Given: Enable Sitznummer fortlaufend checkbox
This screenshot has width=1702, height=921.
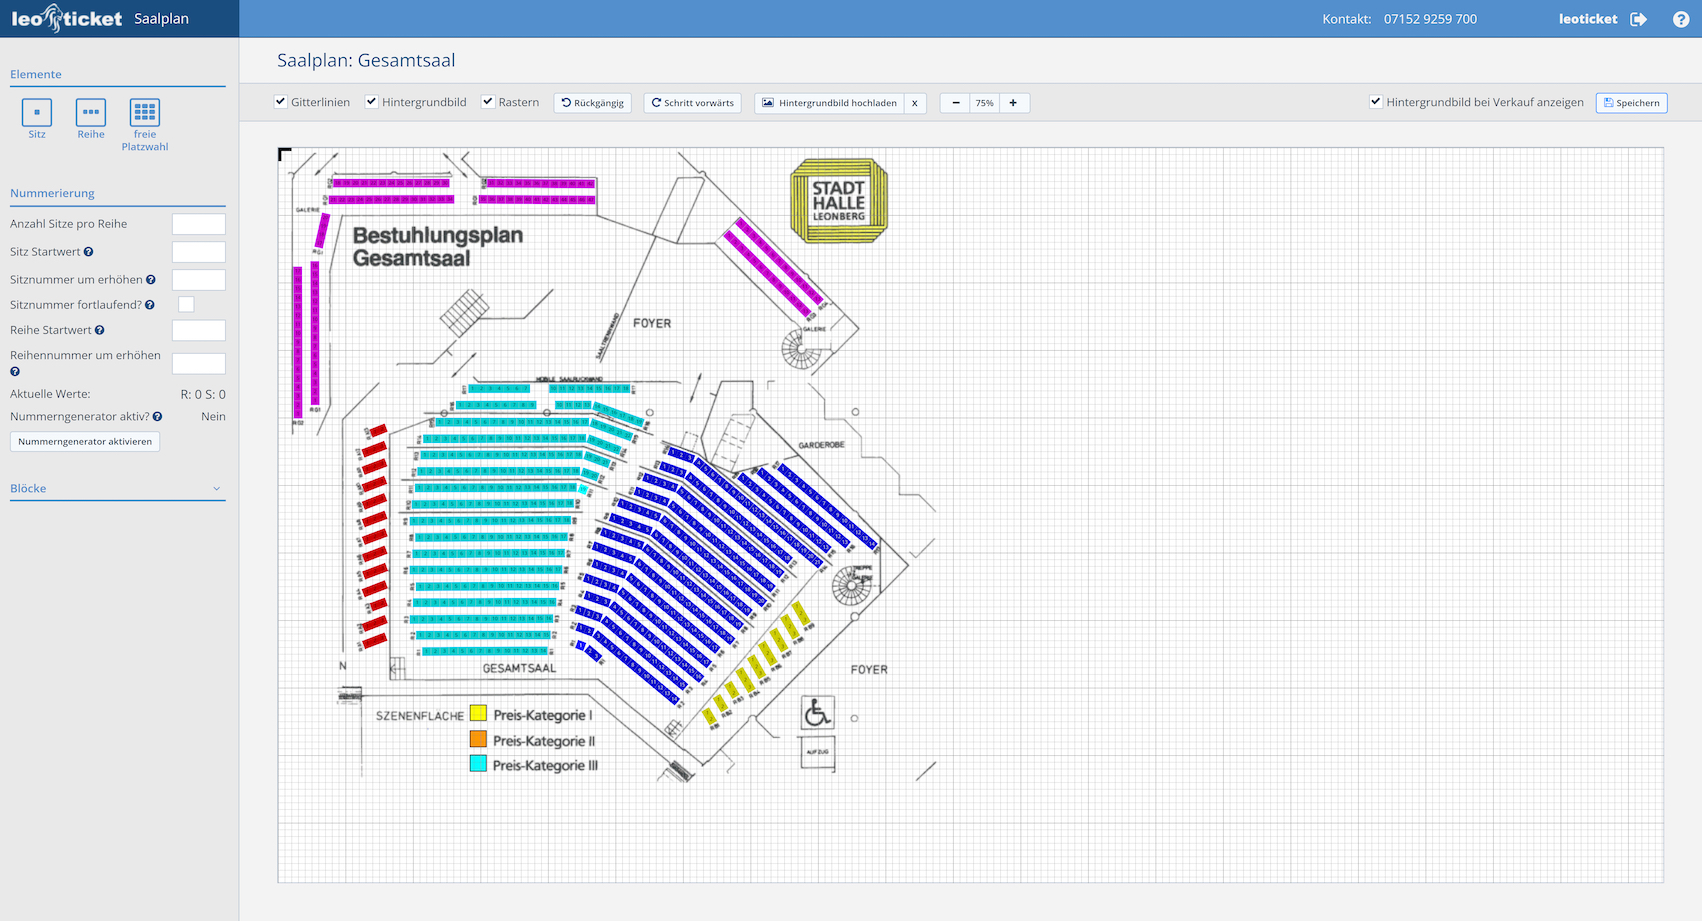Looking at the screenshot, I should coord(186,304).
